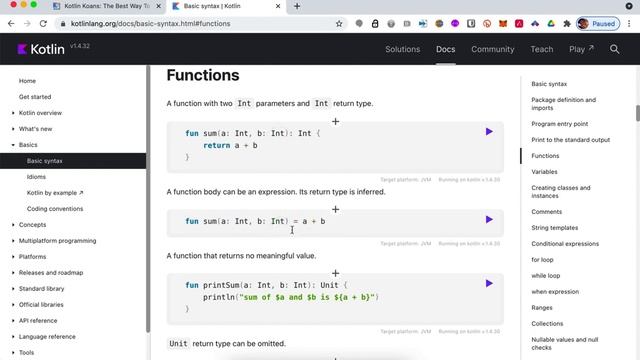Open the search magnifier in Kotlin header
640x360 pixels.
pos(614,49)
